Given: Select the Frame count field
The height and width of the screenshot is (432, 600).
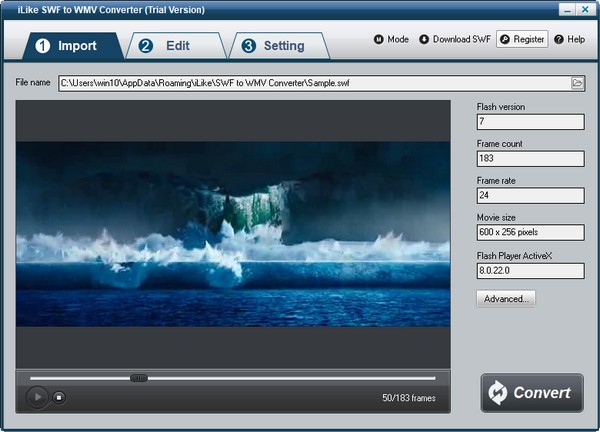Looking at the screenshot, I should tap(530, 159).
